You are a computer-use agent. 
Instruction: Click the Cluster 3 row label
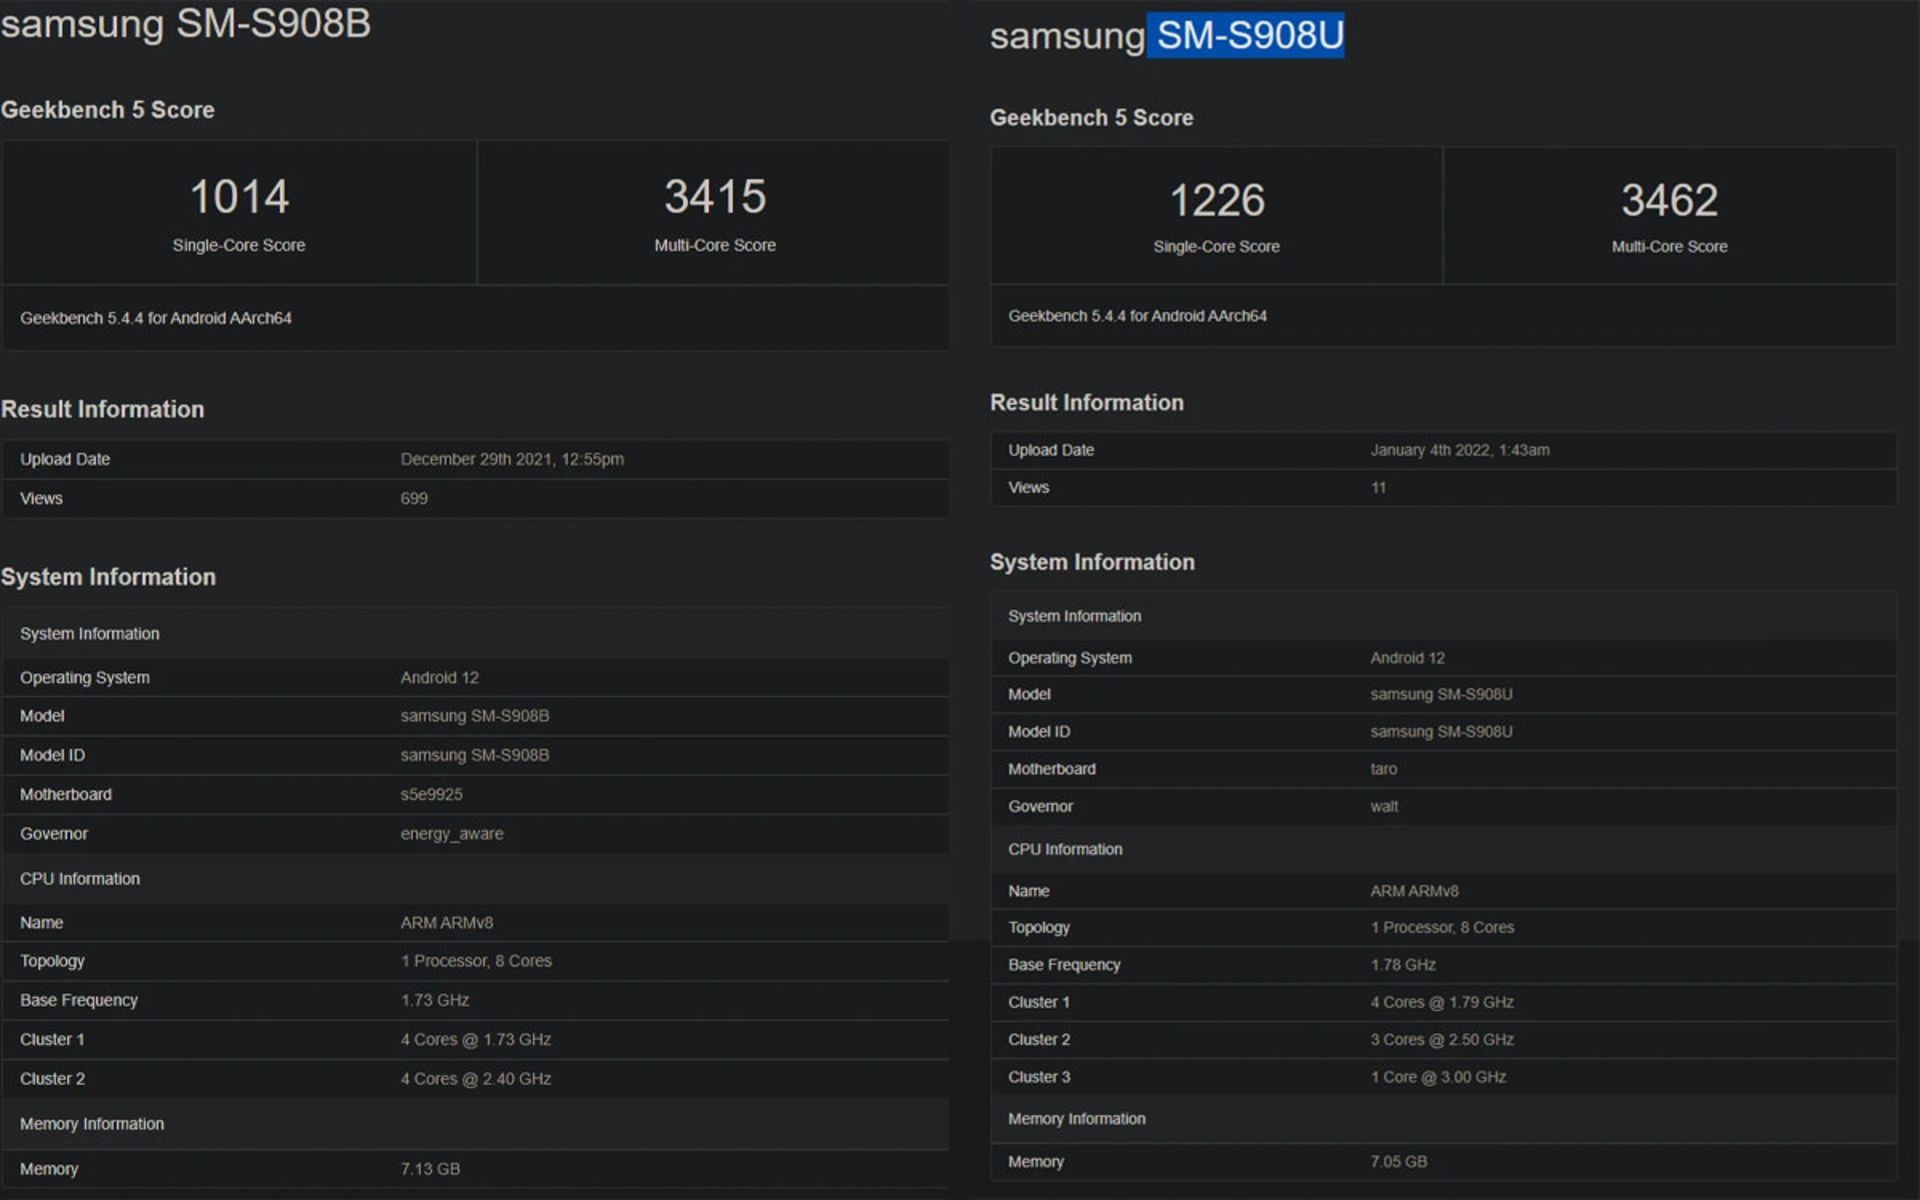tap(1039, 1077)
